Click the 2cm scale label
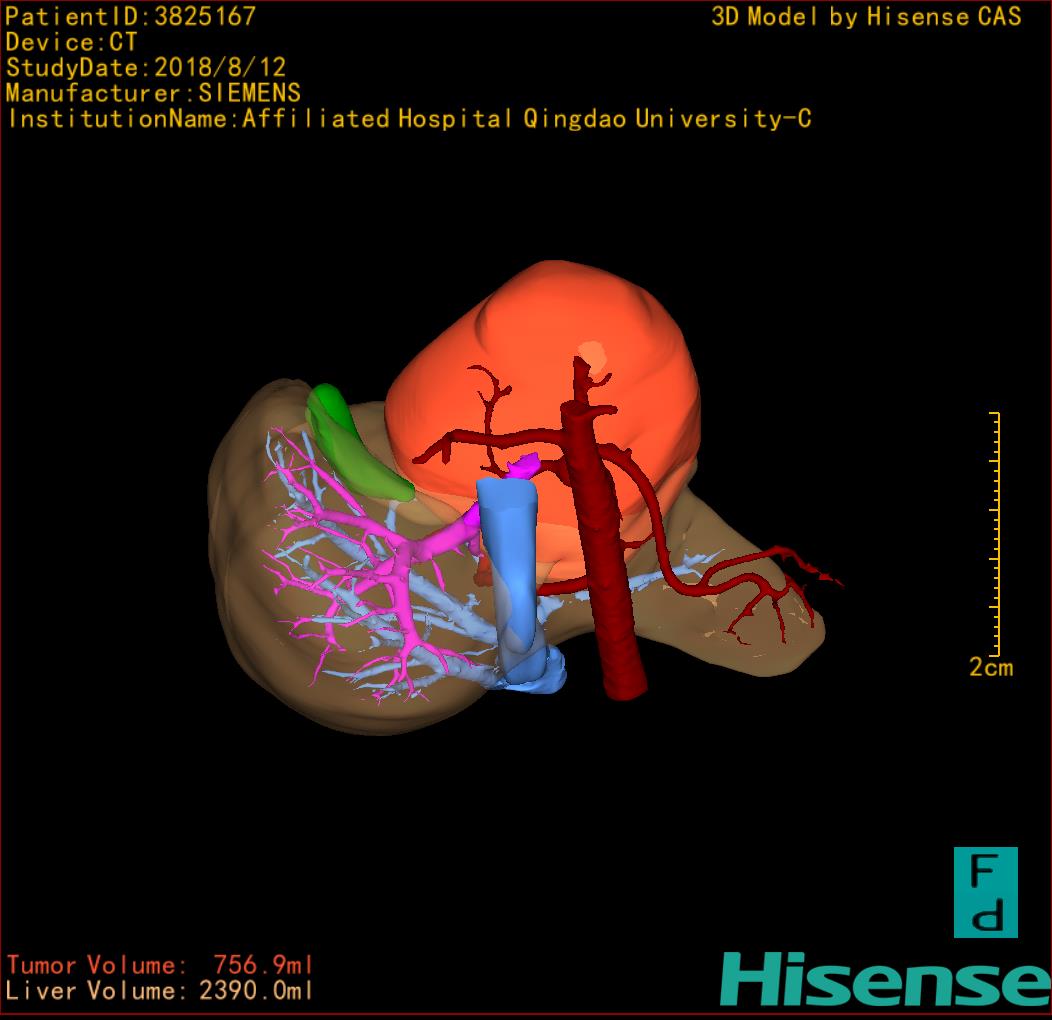The image size is (1052, 1020). pos(990,668)
